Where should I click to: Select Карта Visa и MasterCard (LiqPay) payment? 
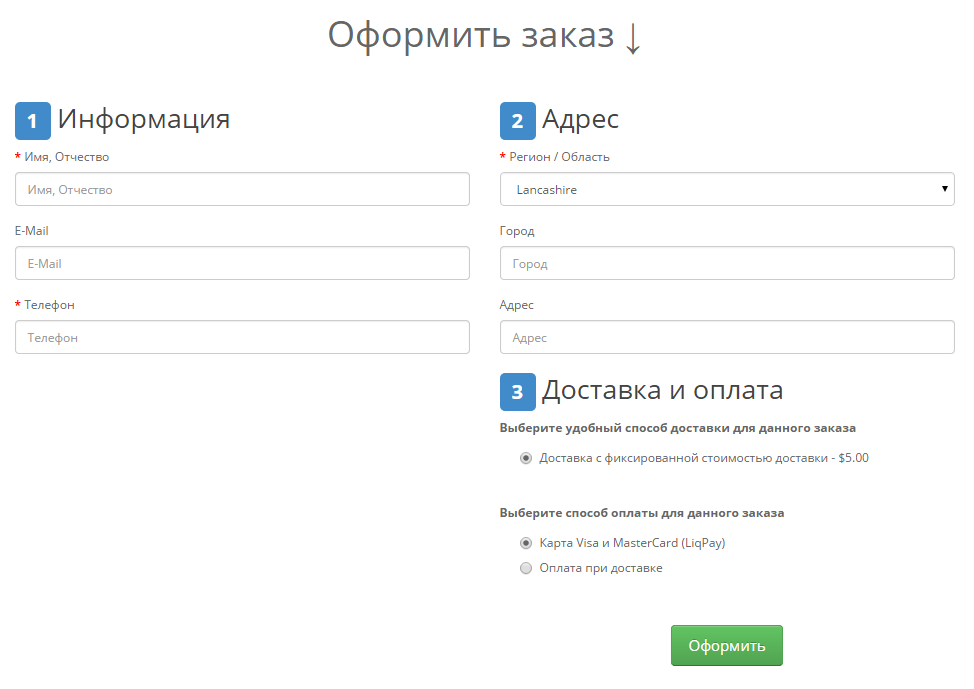[x=526, y=542]
